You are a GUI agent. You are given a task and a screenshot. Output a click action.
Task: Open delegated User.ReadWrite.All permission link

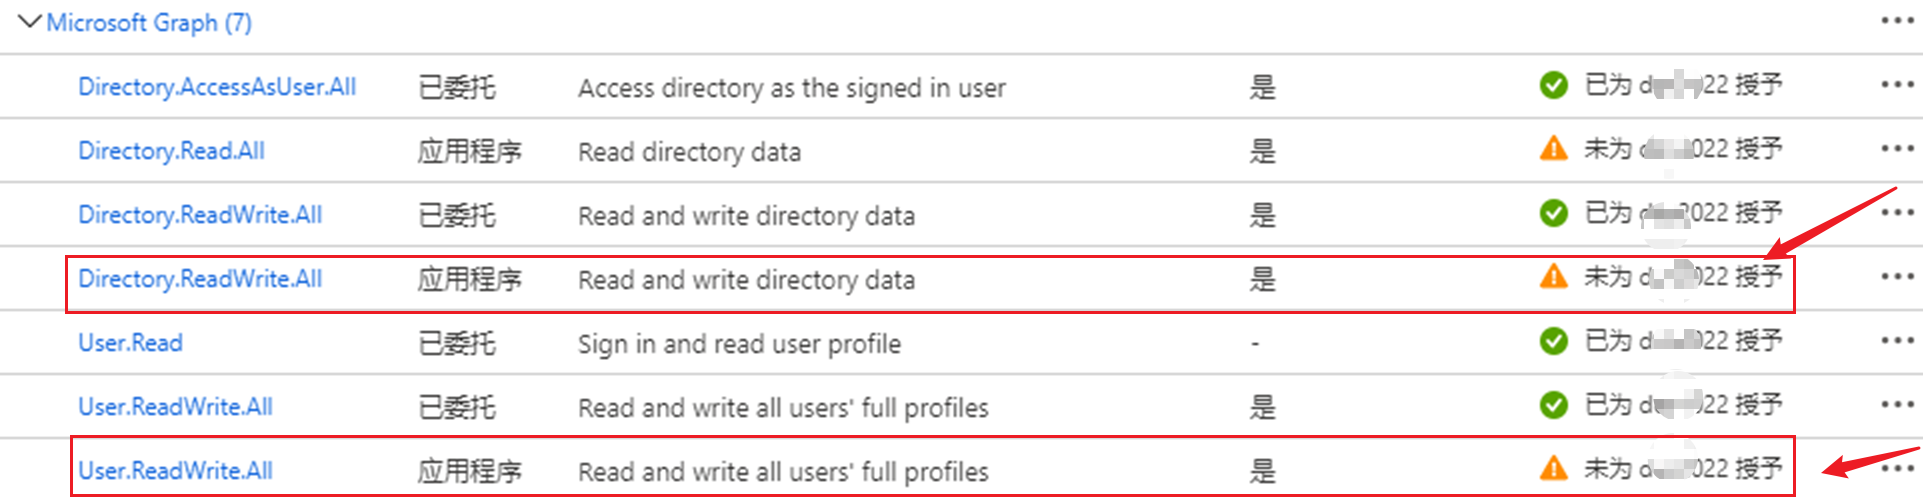pyautogui.click(x=175, y=407)
